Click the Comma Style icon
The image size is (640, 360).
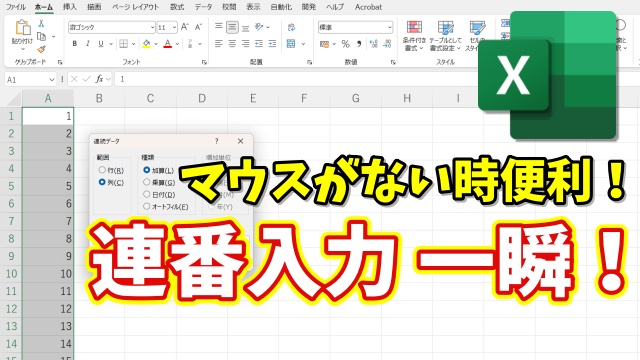(359, 44)
